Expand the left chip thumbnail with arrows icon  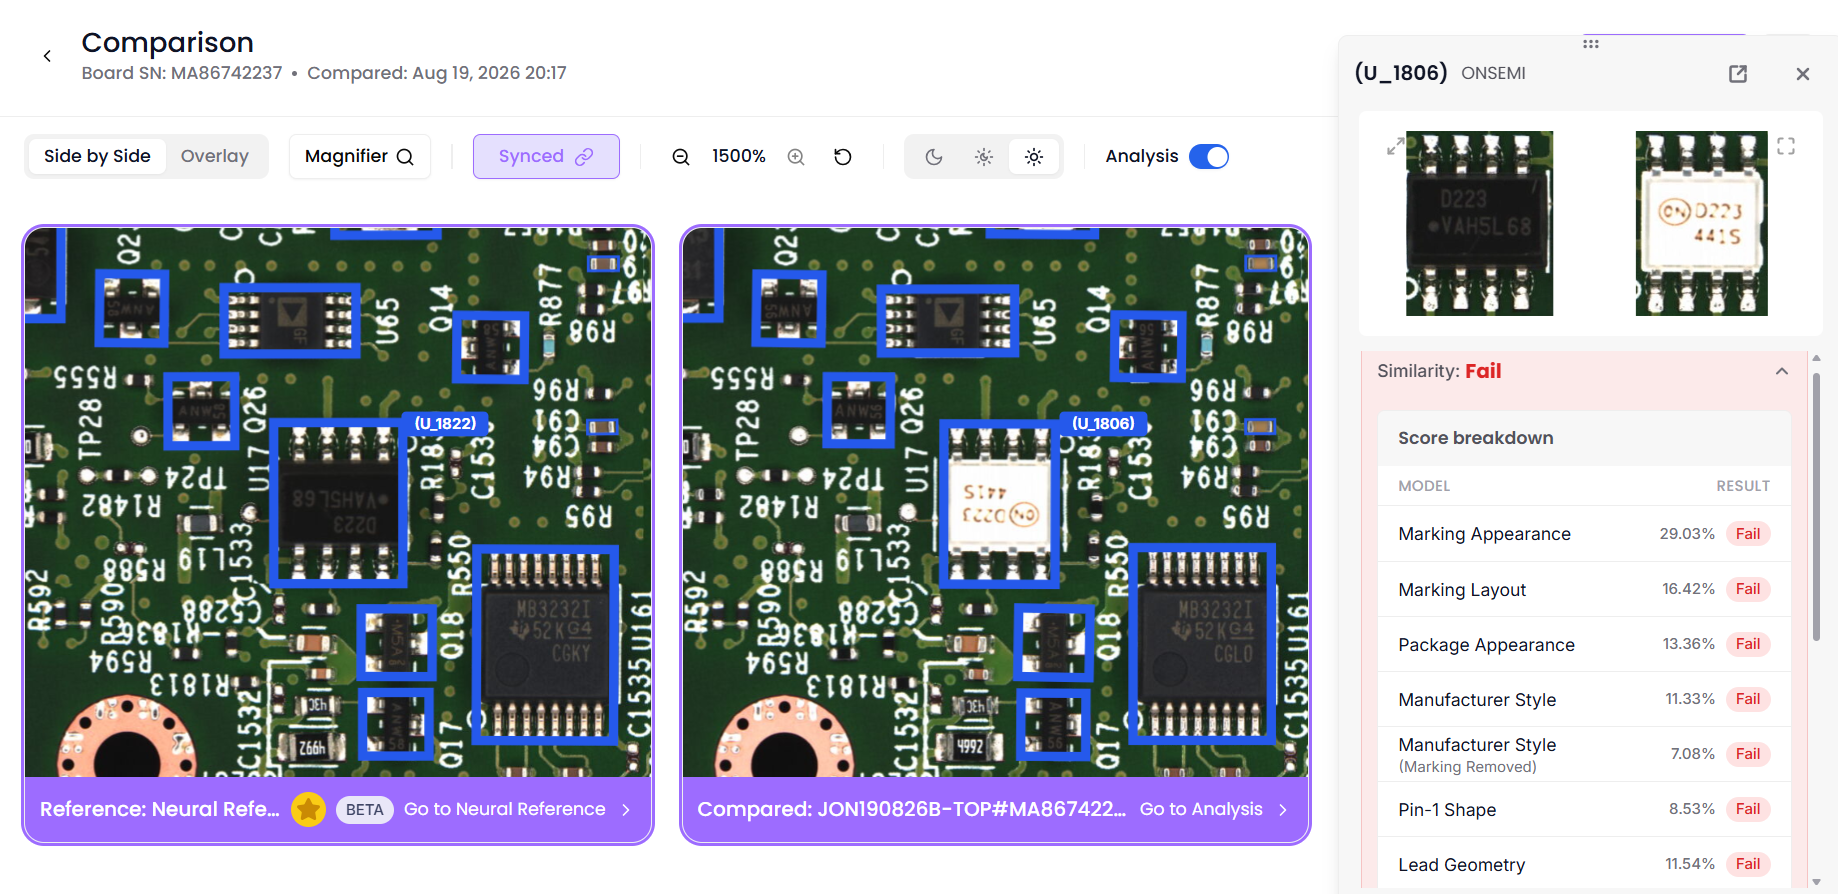[x=1395, y=147]
